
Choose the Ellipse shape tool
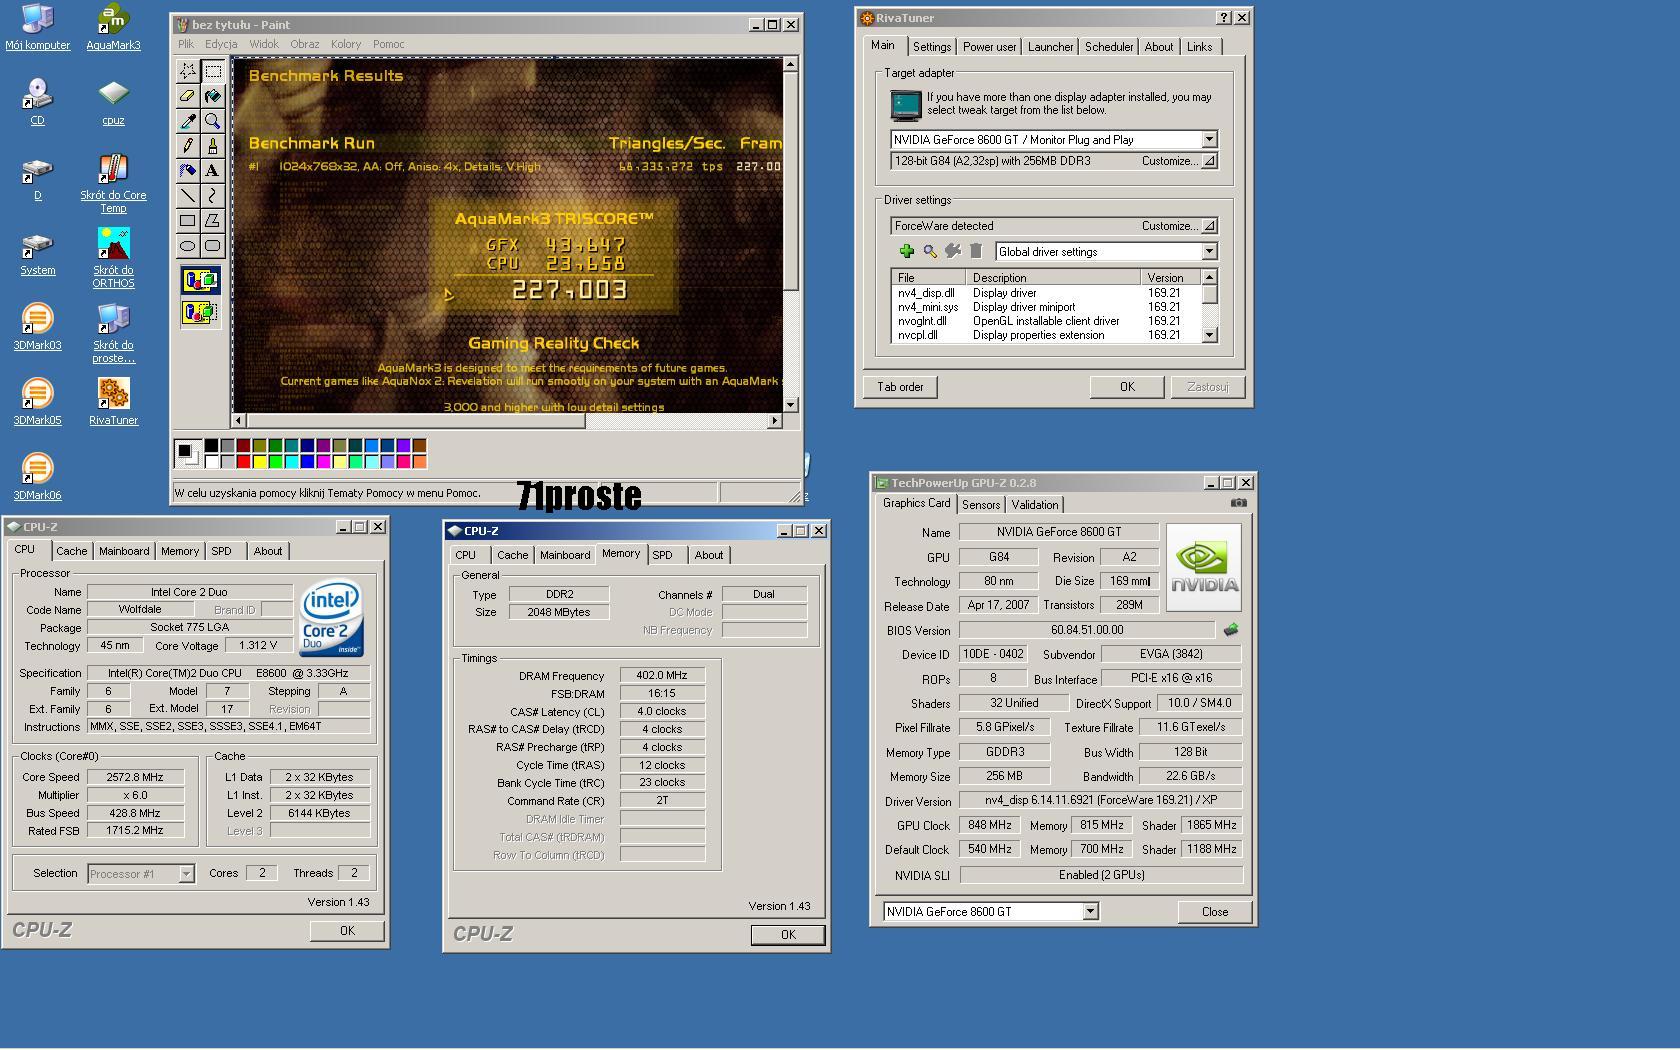188,246
